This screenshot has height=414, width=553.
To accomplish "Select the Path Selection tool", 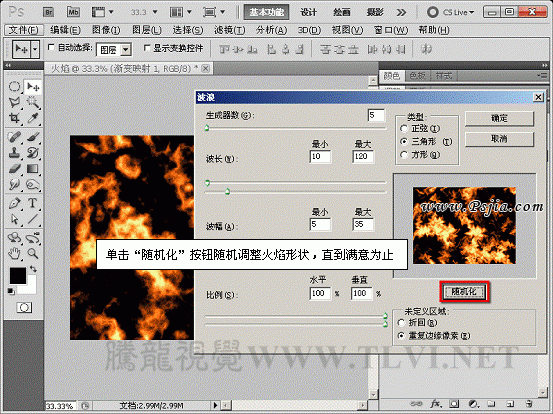I will (14, 219).
